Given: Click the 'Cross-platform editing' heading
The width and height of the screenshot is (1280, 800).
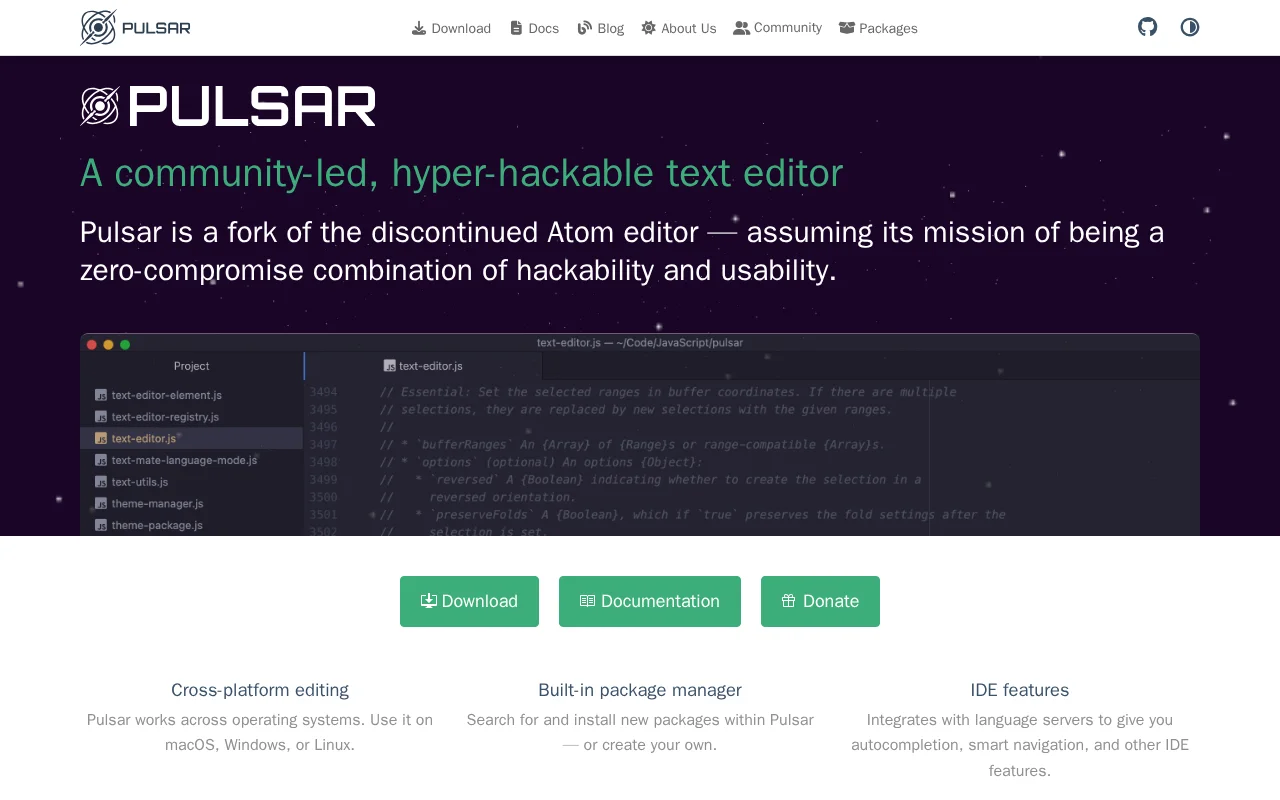Looking at the screenshot, I should click(x=260, y=690).
